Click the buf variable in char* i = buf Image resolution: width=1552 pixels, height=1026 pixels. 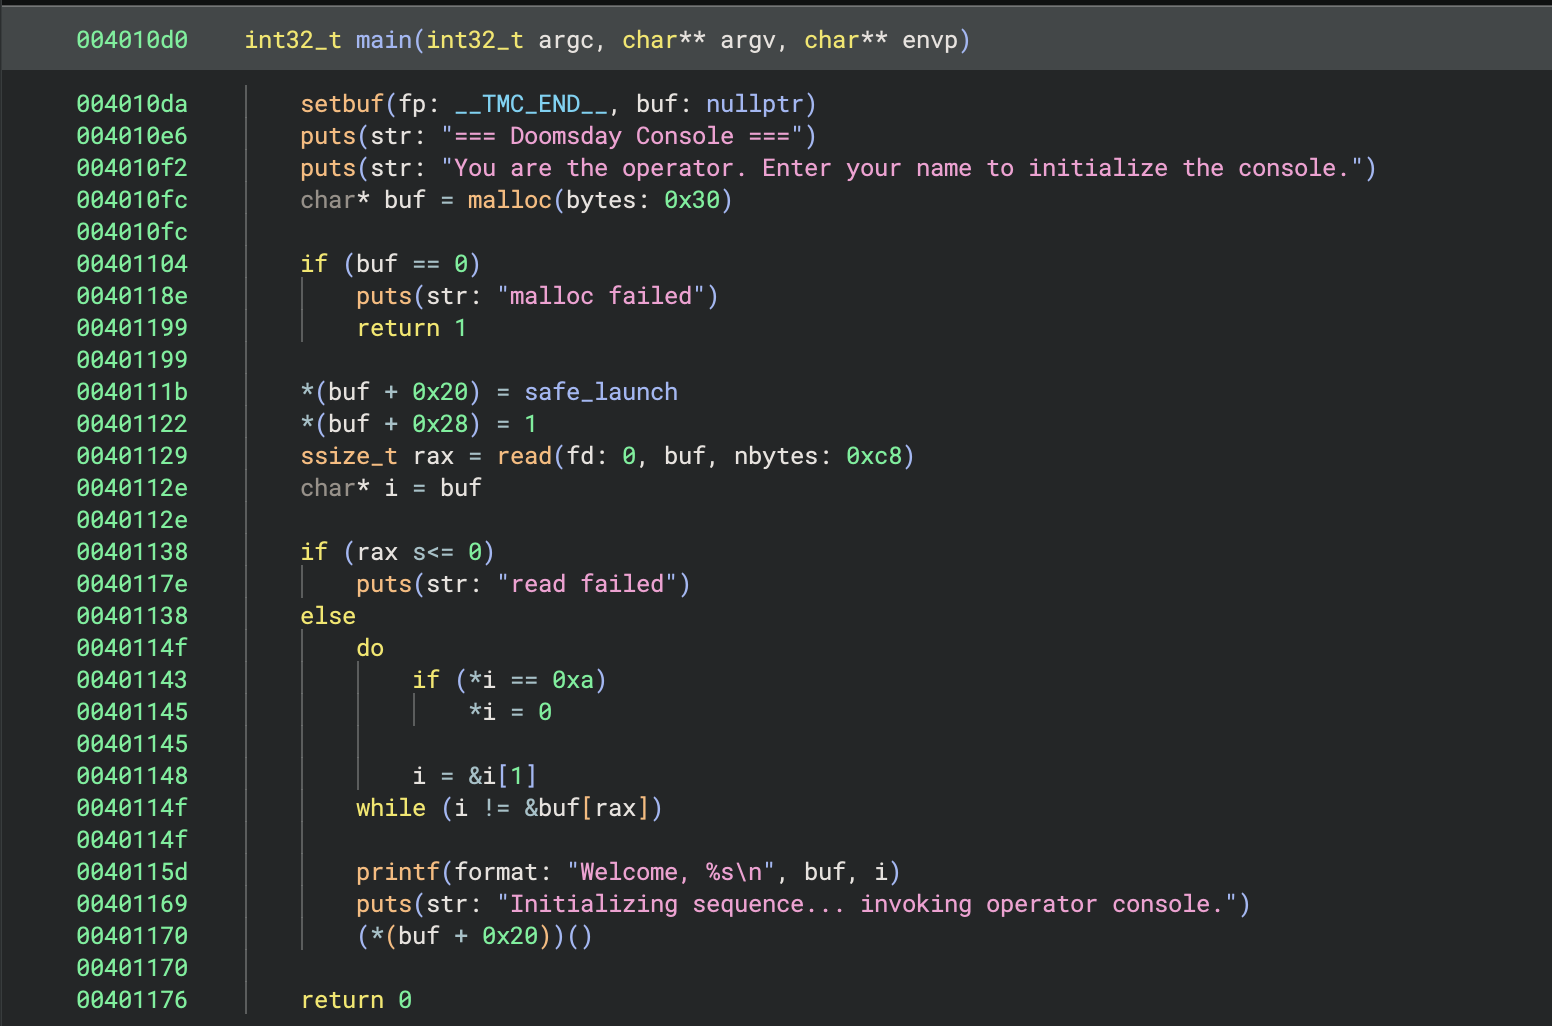461,487
